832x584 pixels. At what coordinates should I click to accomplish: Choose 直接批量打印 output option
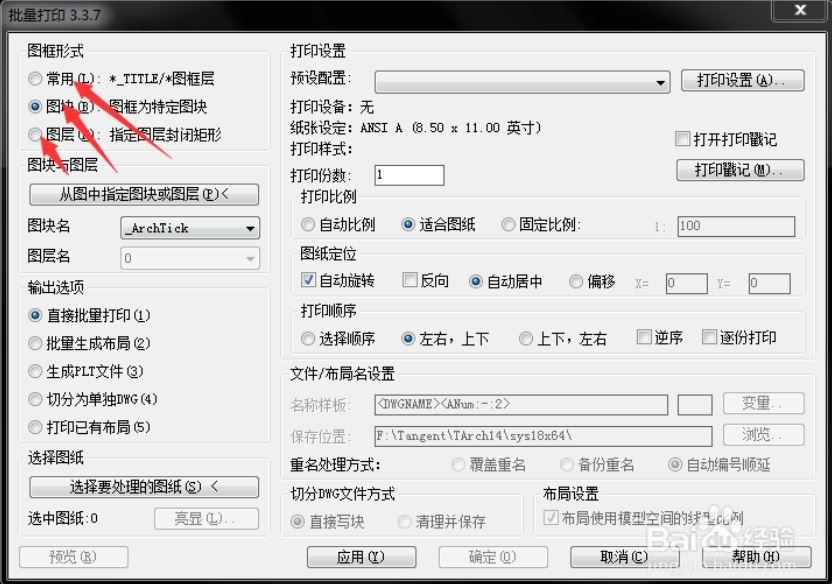(x=35, y=316)
